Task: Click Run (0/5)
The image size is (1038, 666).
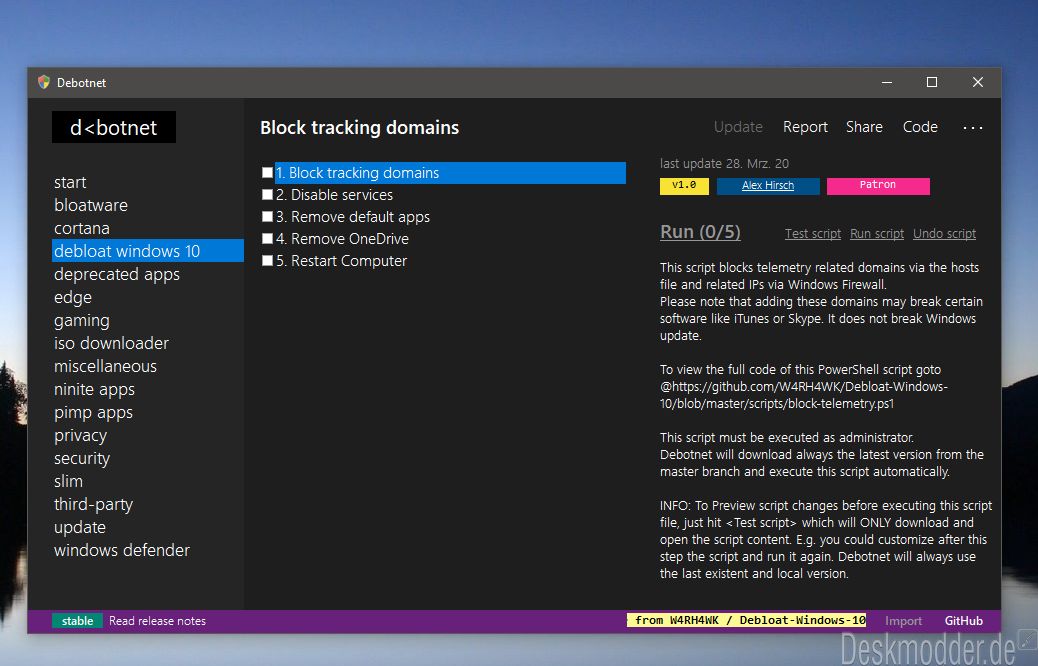Action: click(x=700, y=232)
